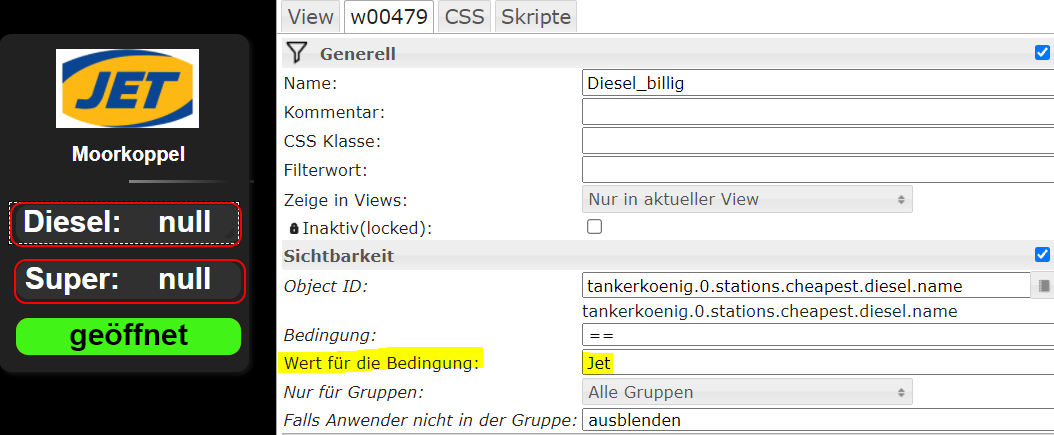1054x435 pixels.
Task: Select the w00479 widget tab
Action: (x=389, y=17)
